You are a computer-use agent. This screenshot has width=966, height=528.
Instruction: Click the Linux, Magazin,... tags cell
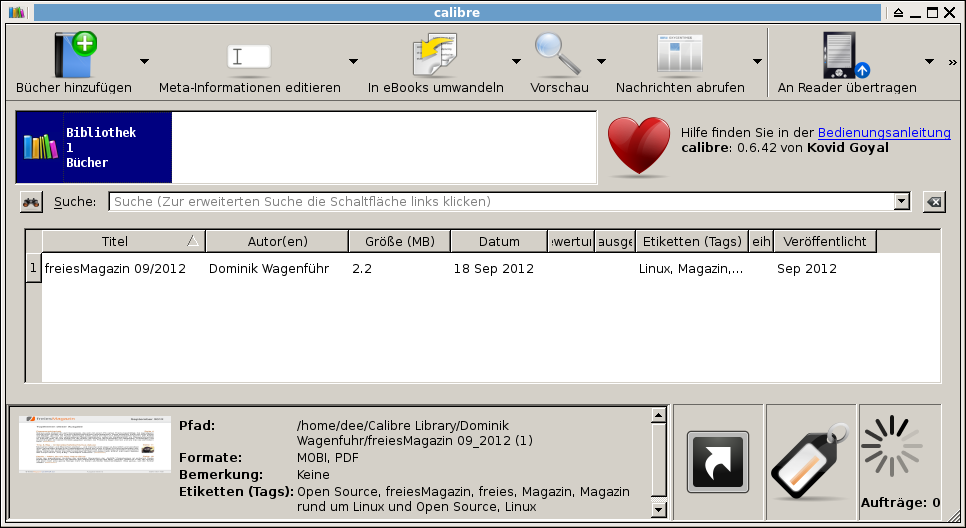coord(692,269)
